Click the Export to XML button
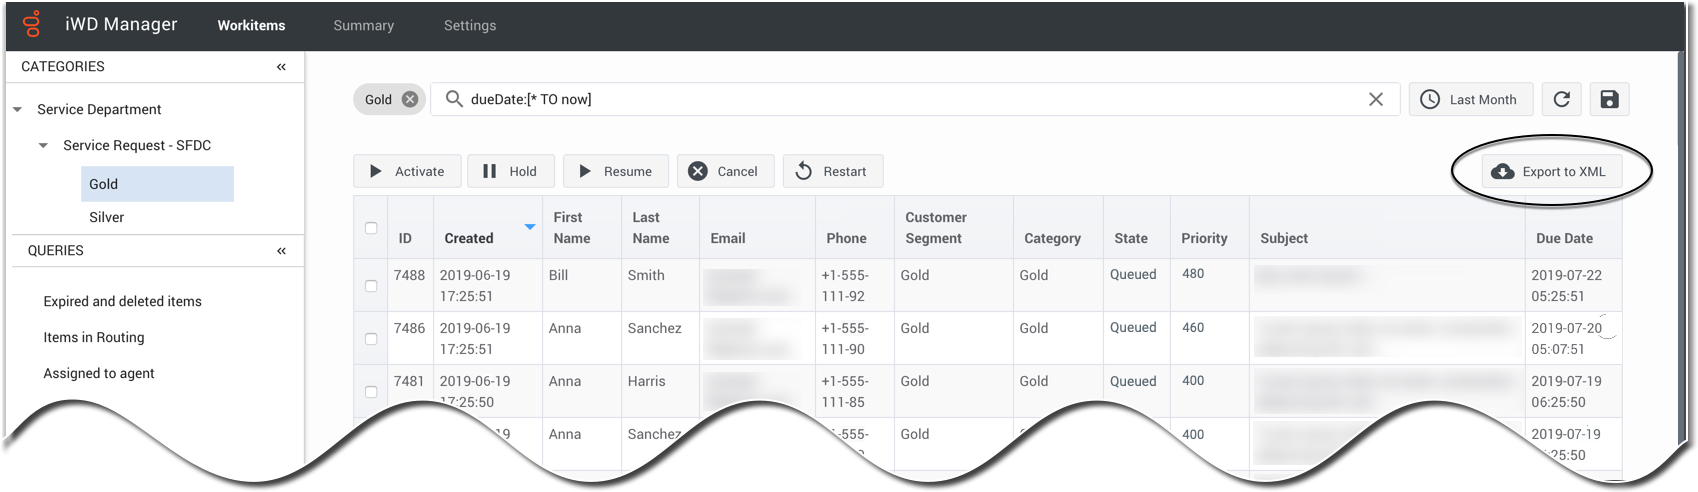 tap(1550, 172)
